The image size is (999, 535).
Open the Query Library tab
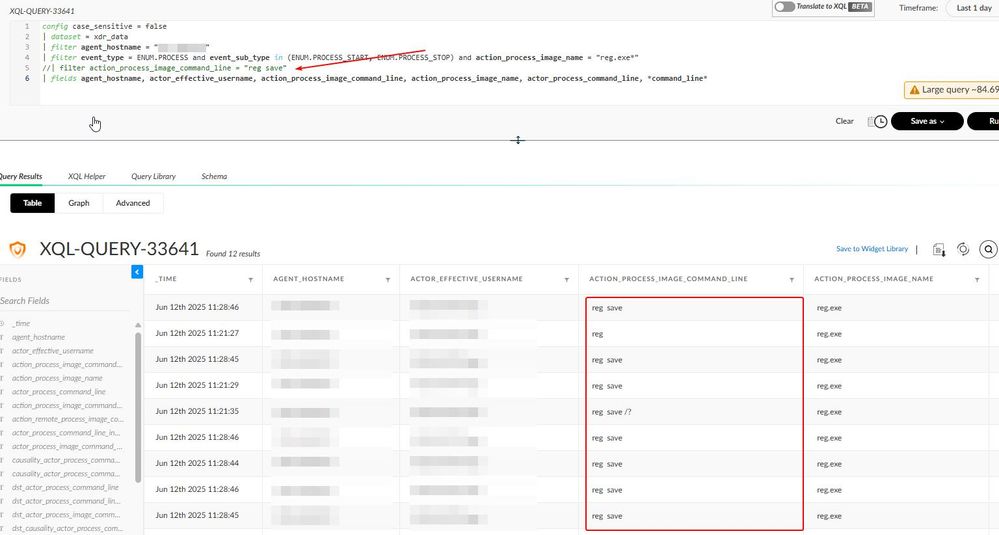[153, 176]
